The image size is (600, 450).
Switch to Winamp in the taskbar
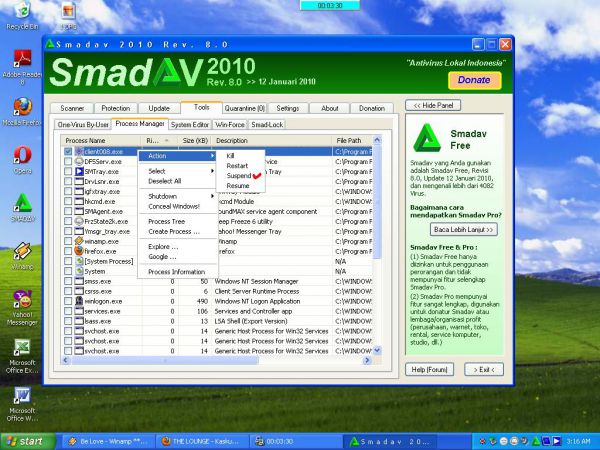point(108,442)
